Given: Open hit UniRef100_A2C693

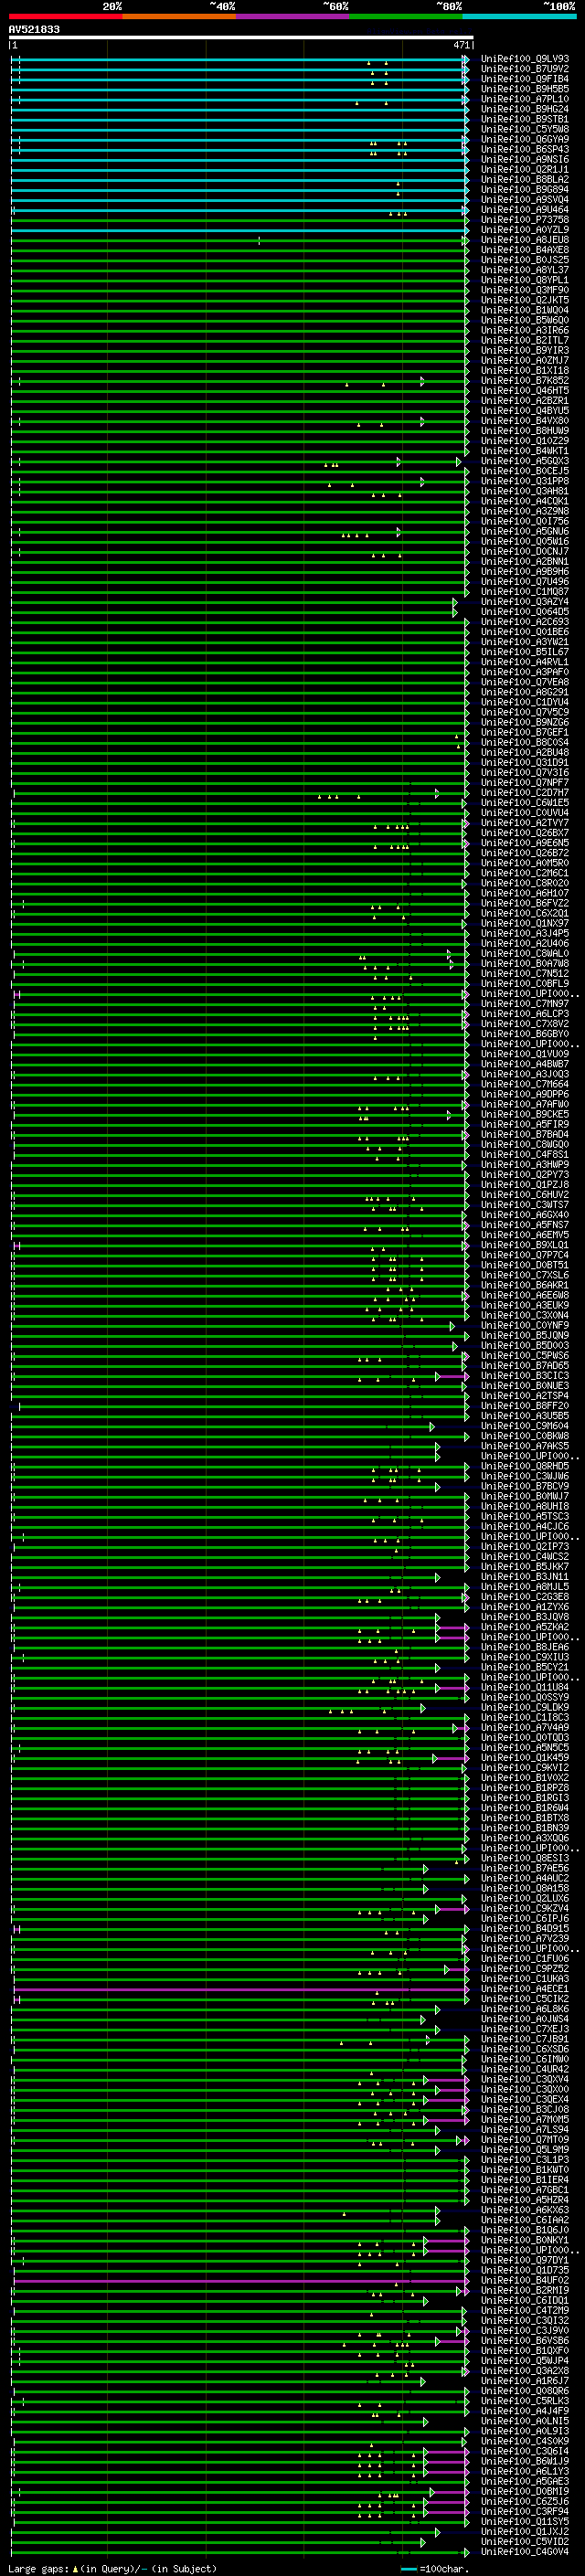Looking at the screenshot, I should click(525, 621).
